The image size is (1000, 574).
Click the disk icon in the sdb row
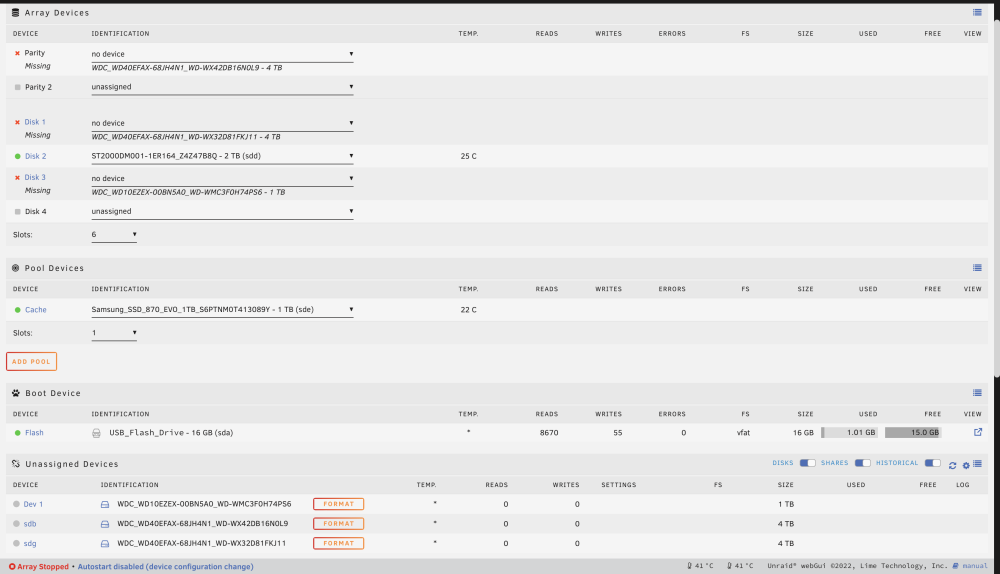pos(105,524)
